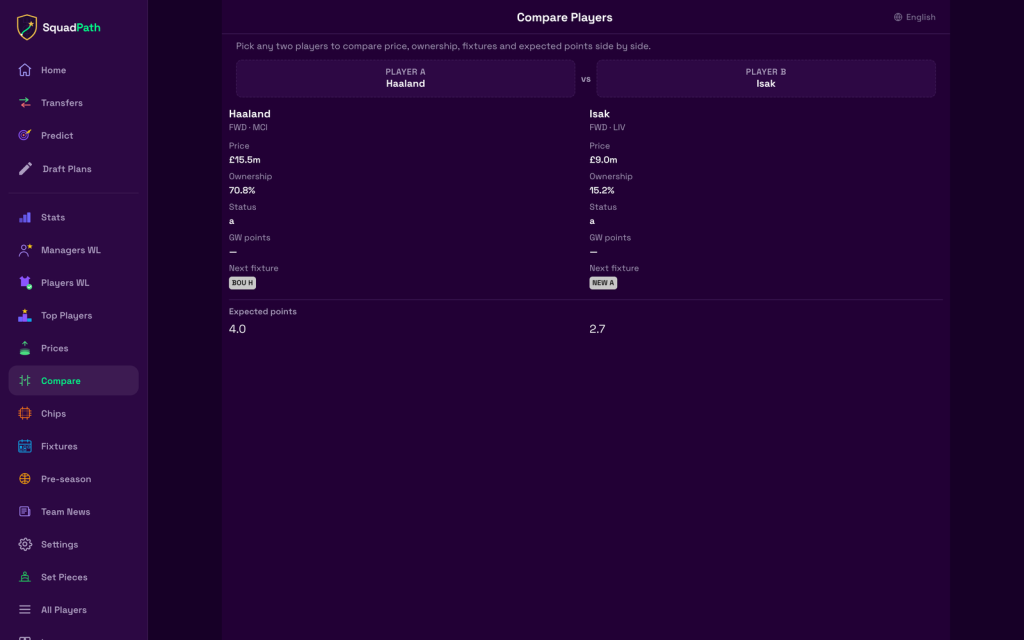Image resolution: width=1024 pixels, height=640 pixels.
Task: Open the Prices page label
Action: (x=55, y=348)
